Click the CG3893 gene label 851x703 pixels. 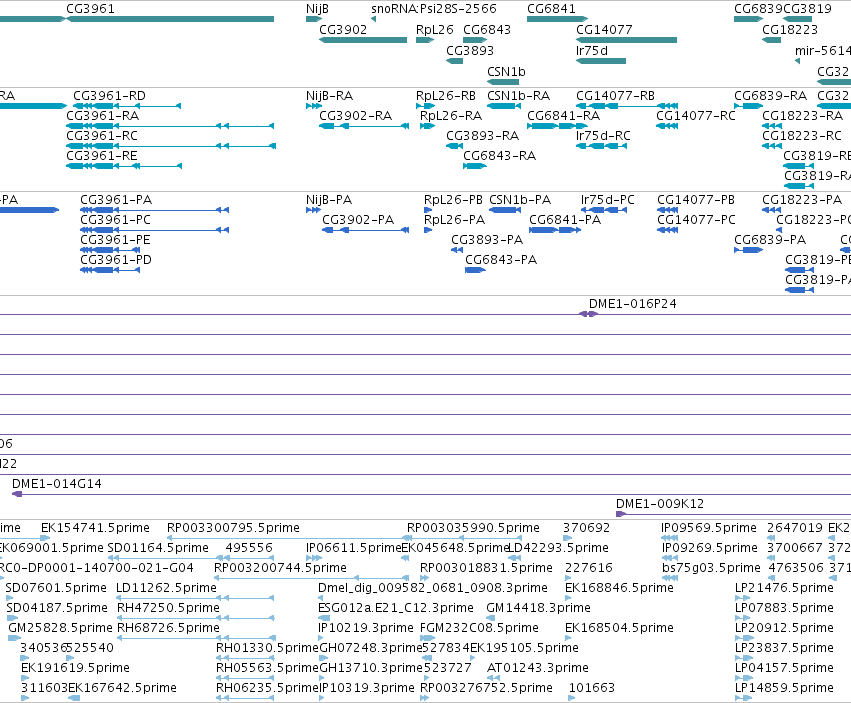point(470,51)
